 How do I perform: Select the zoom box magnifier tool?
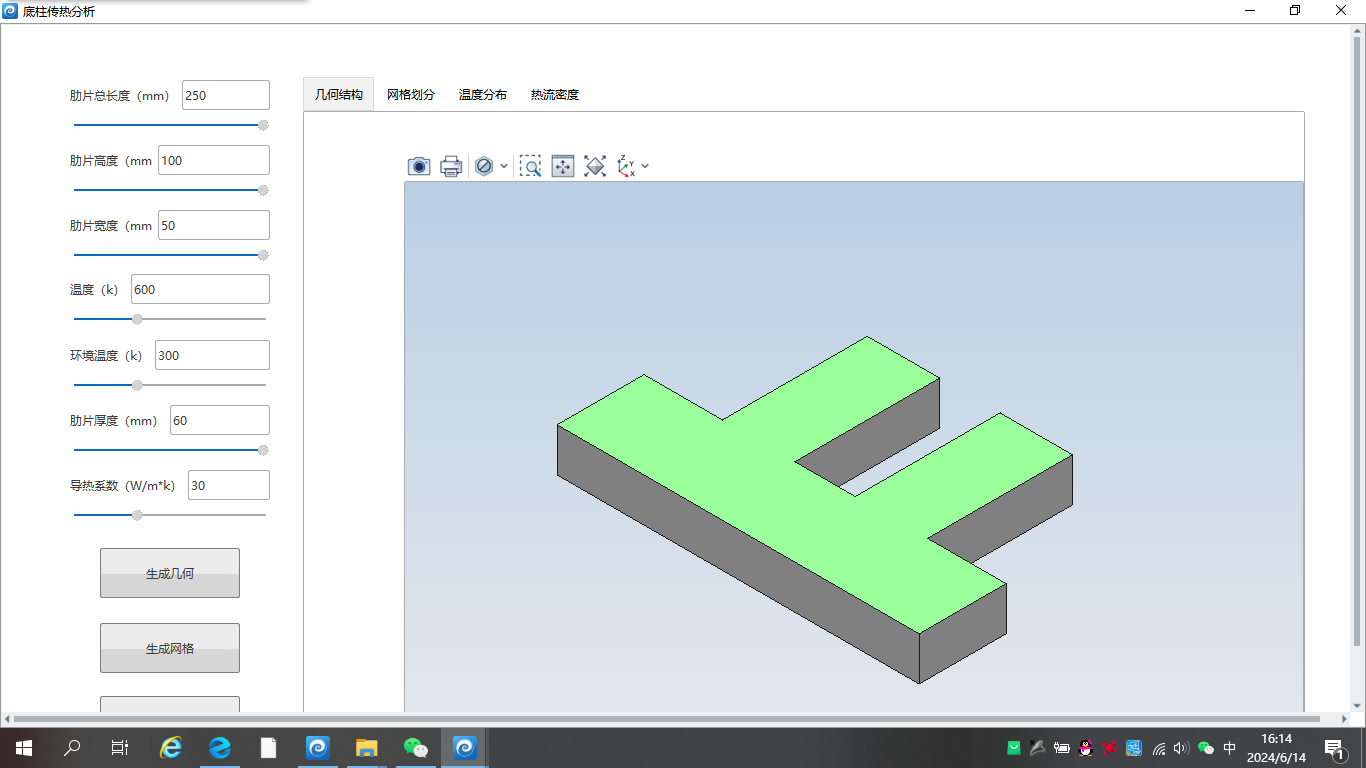[530, 166]
